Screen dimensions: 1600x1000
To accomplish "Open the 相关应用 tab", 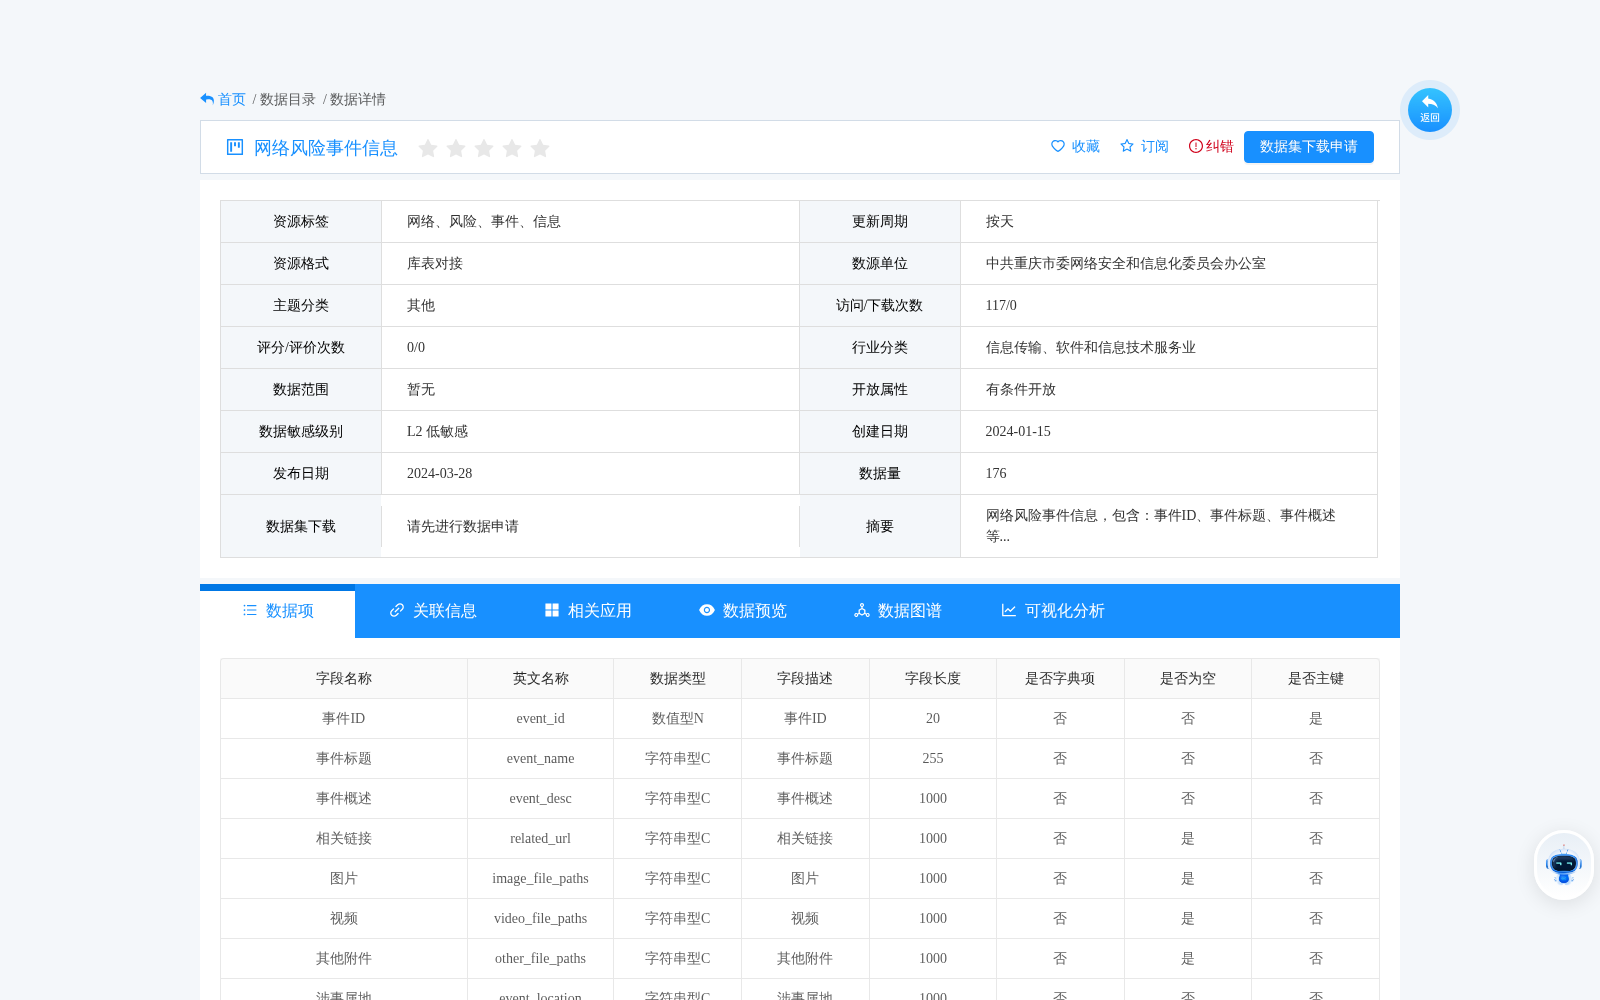I will point(587,611).
